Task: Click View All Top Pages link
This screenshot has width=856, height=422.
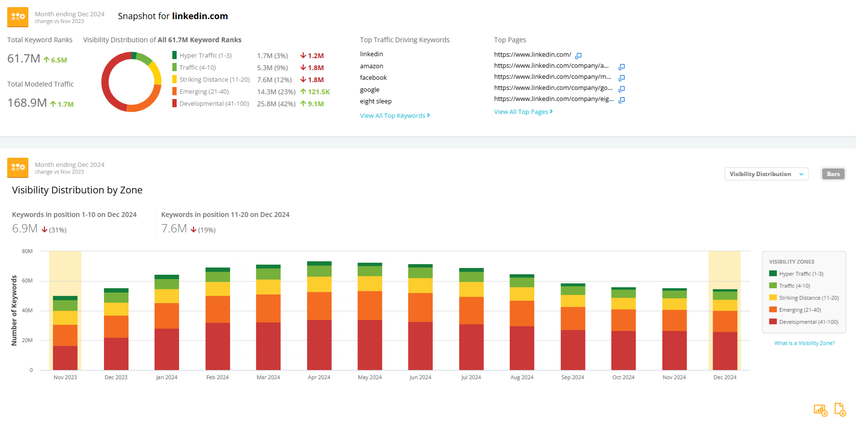Action: tap(524, 111)
